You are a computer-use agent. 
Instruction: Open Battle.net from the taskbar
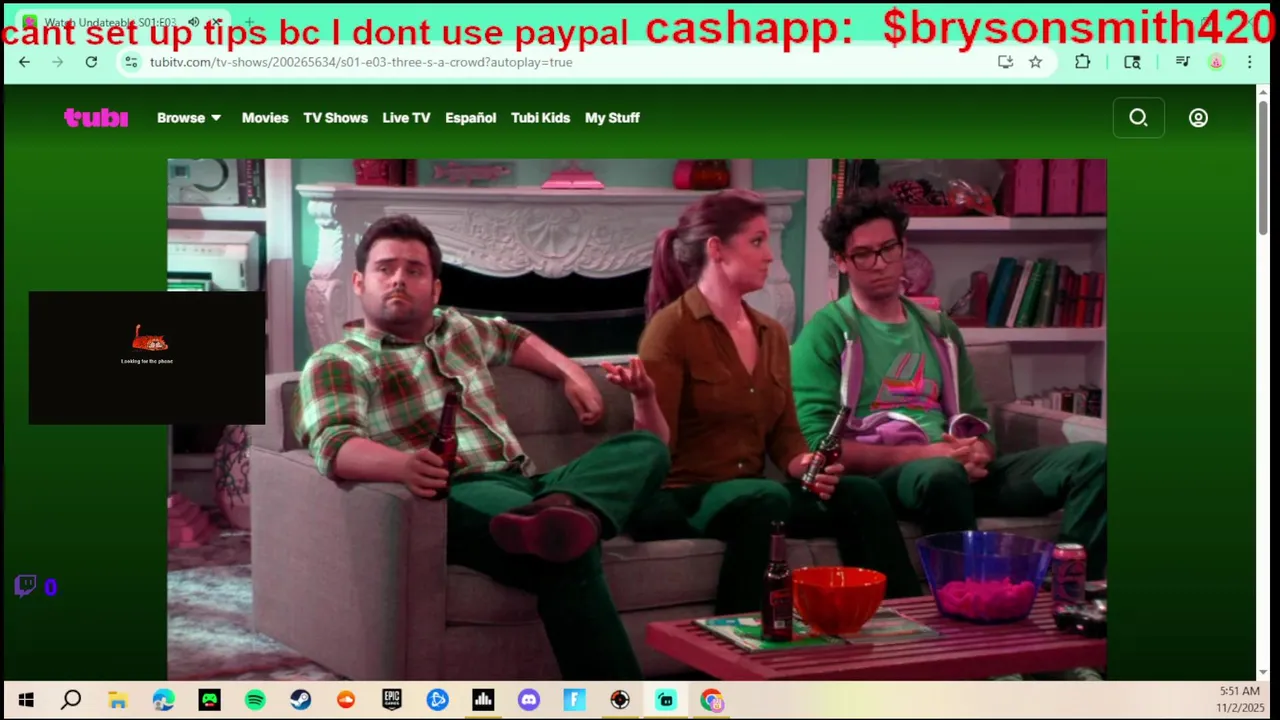(437, 700)
